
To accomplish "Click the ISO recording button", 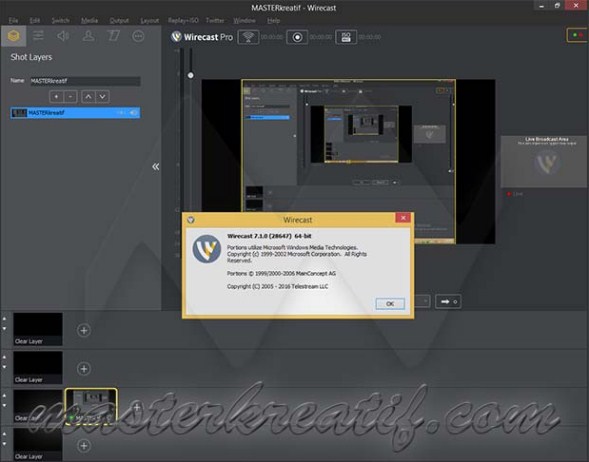I will click(346, 37).
